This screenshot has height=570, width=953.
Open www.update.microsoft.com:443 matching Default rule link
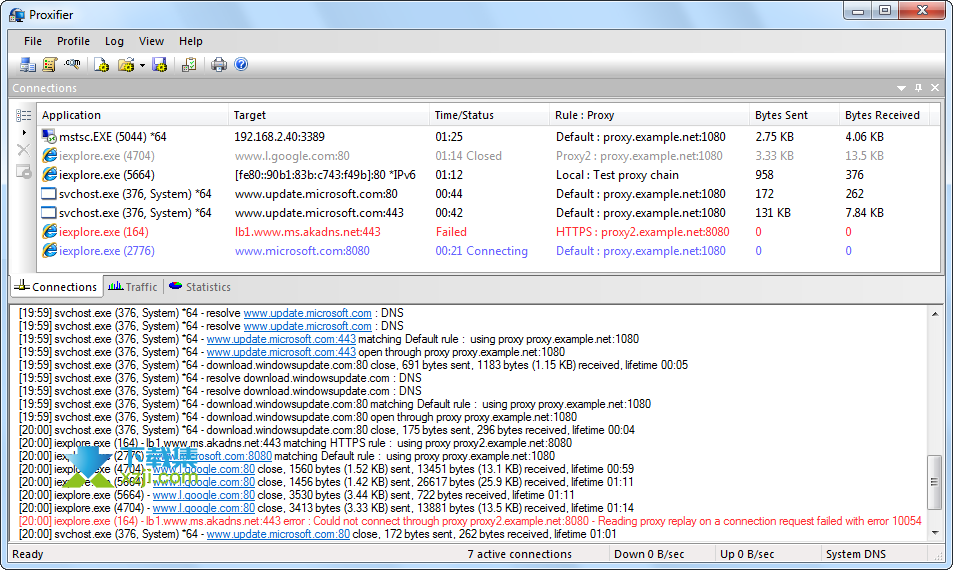(x=281, y=339)
